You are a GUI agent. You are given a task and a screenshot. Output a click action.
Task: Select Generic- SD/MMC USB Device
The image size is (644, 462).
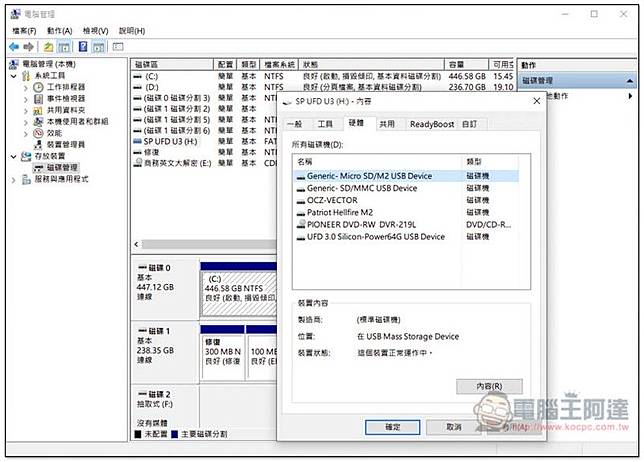(x=407, y=188)
